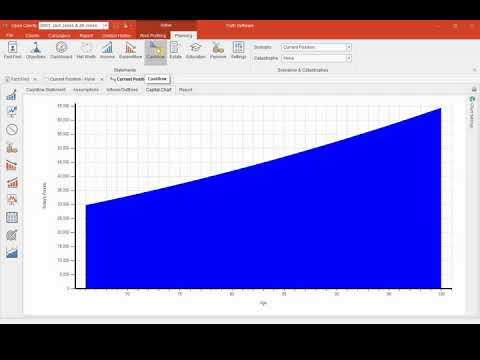Viewport: 480px width, 360px height.
Task: Open the Clients ribbon tab
Action: pyautogui.click(x=32, y=36)
